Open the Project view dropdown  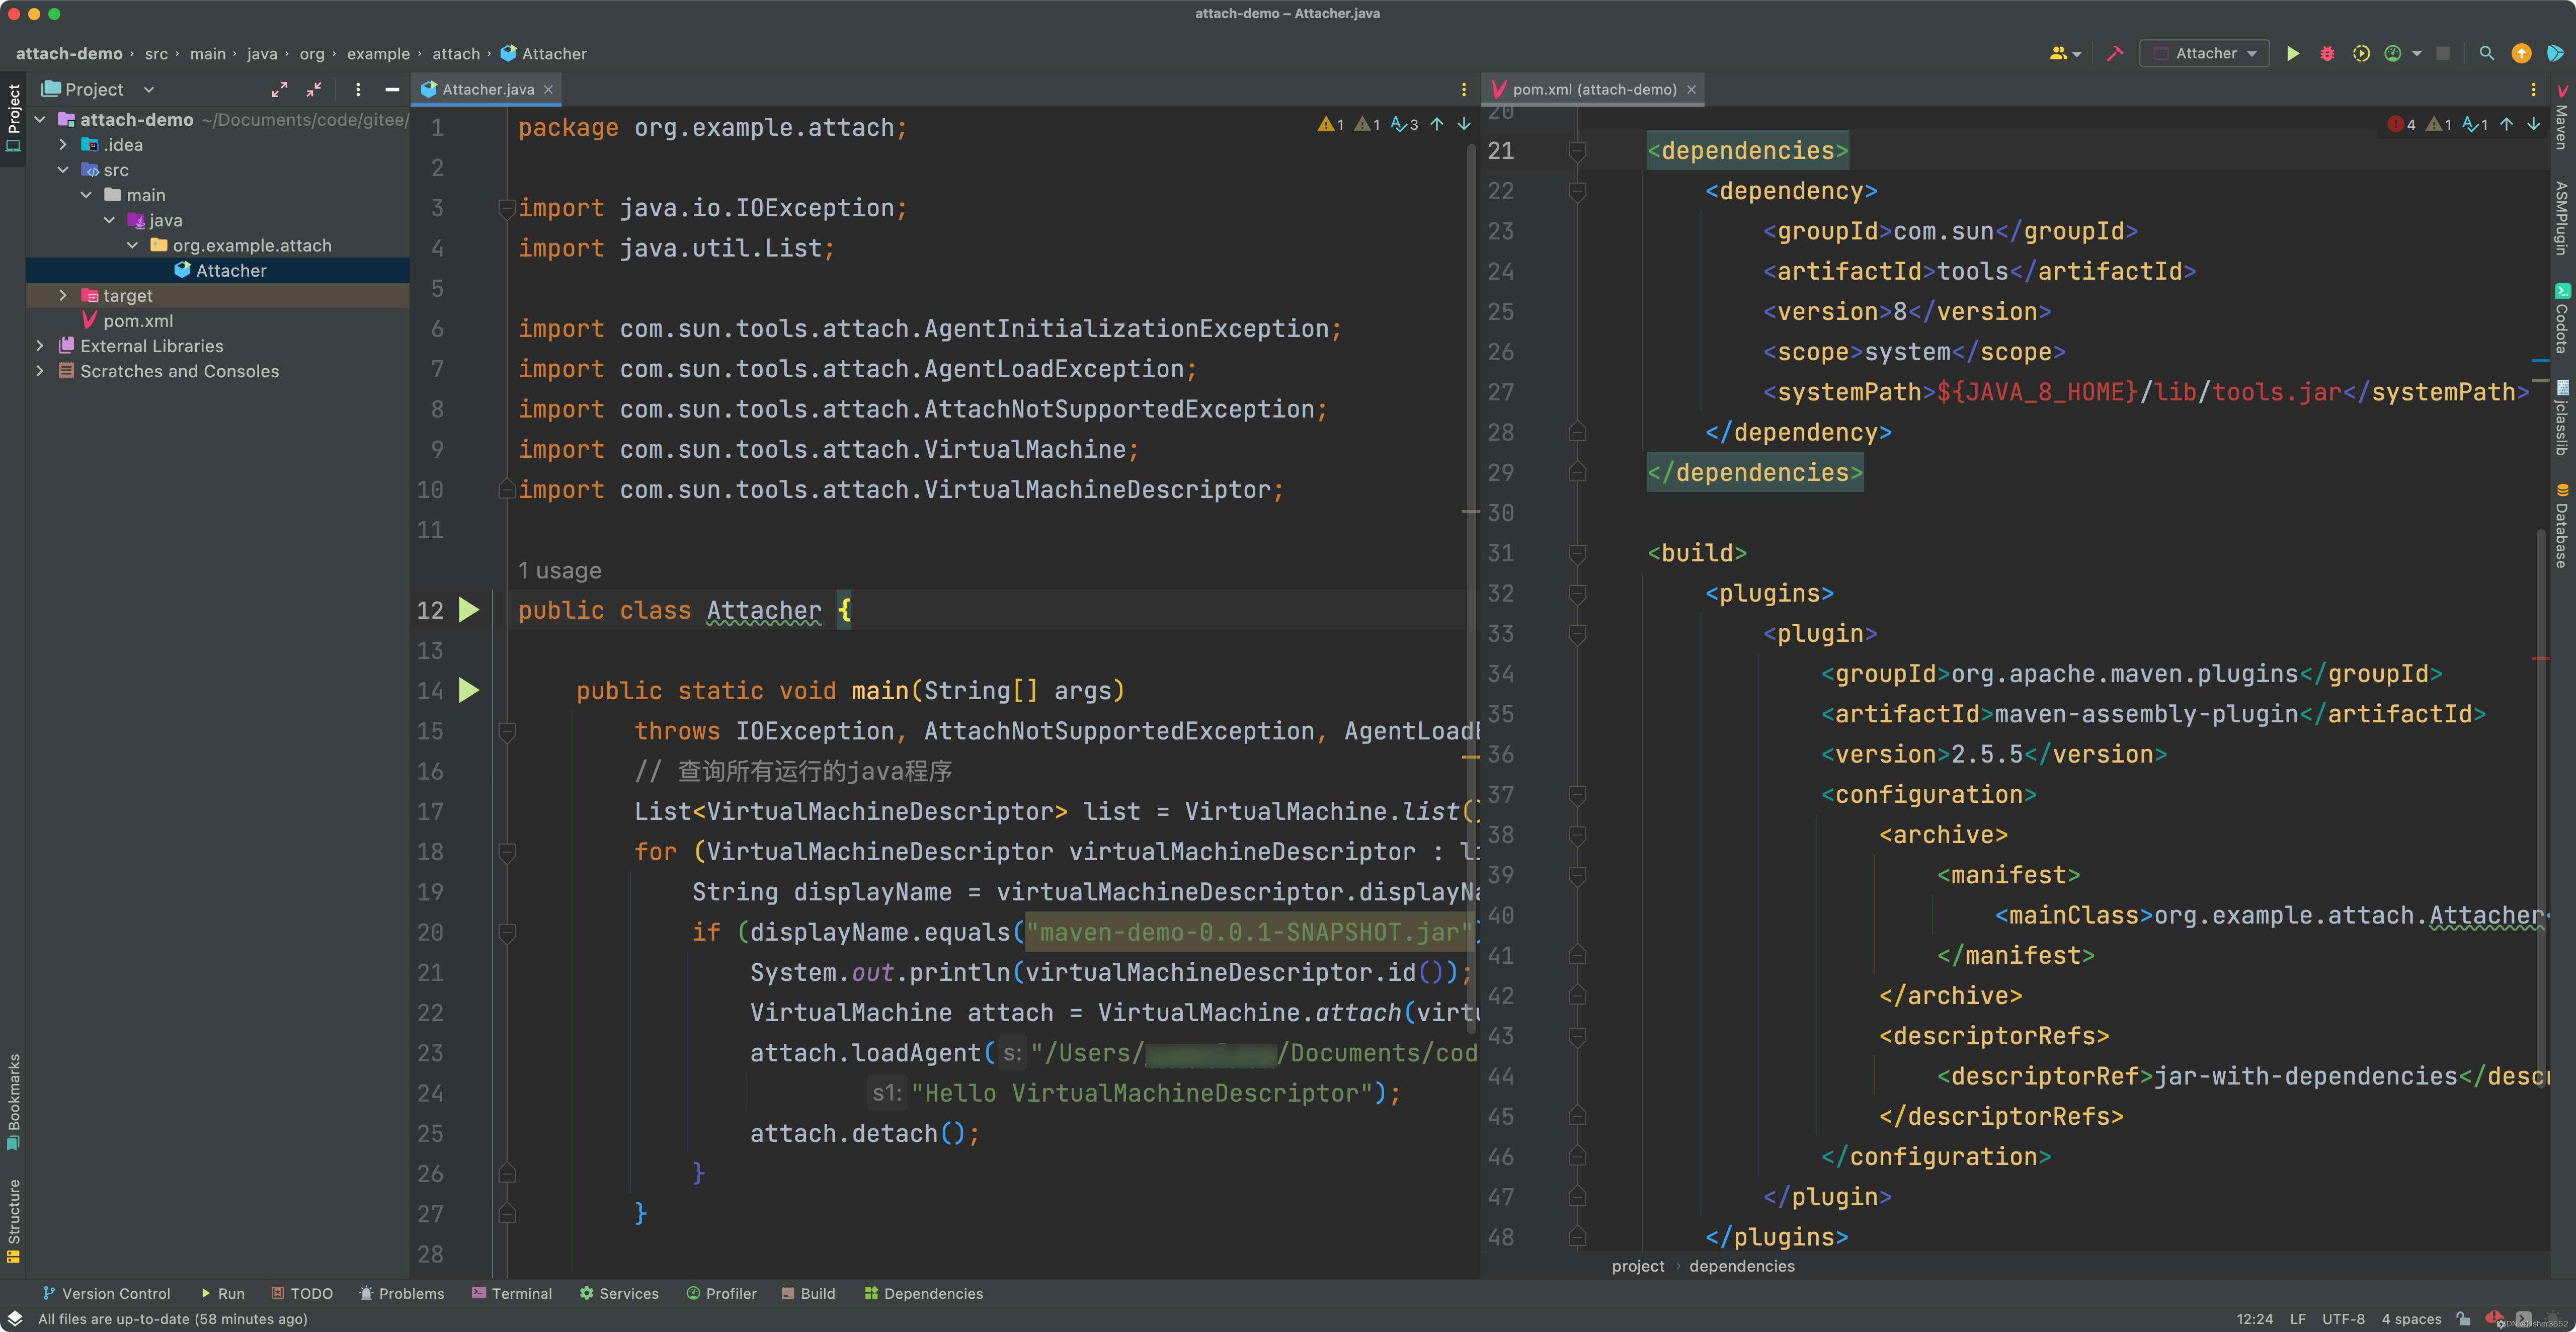click(98, 89)
